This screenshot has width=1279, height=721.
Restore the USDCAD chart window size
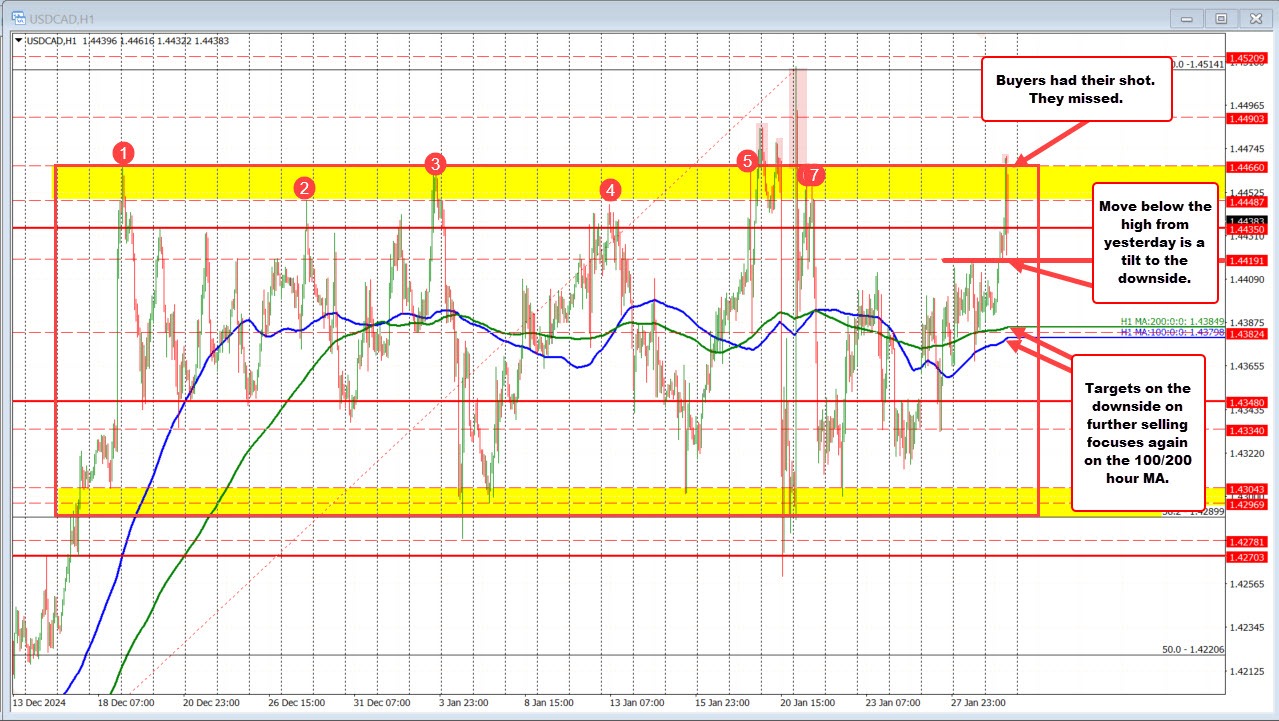pyautogui.click(x=1220, y=17)
